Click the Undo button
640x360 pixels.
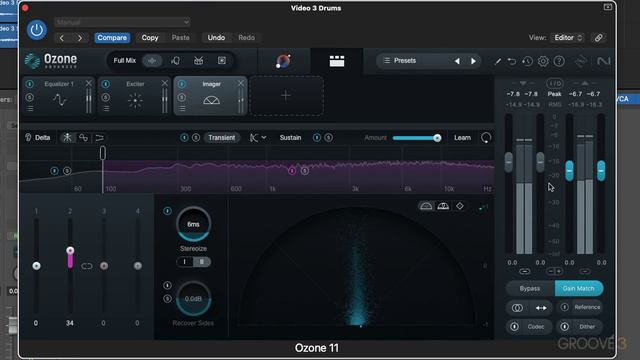(216, 38)
